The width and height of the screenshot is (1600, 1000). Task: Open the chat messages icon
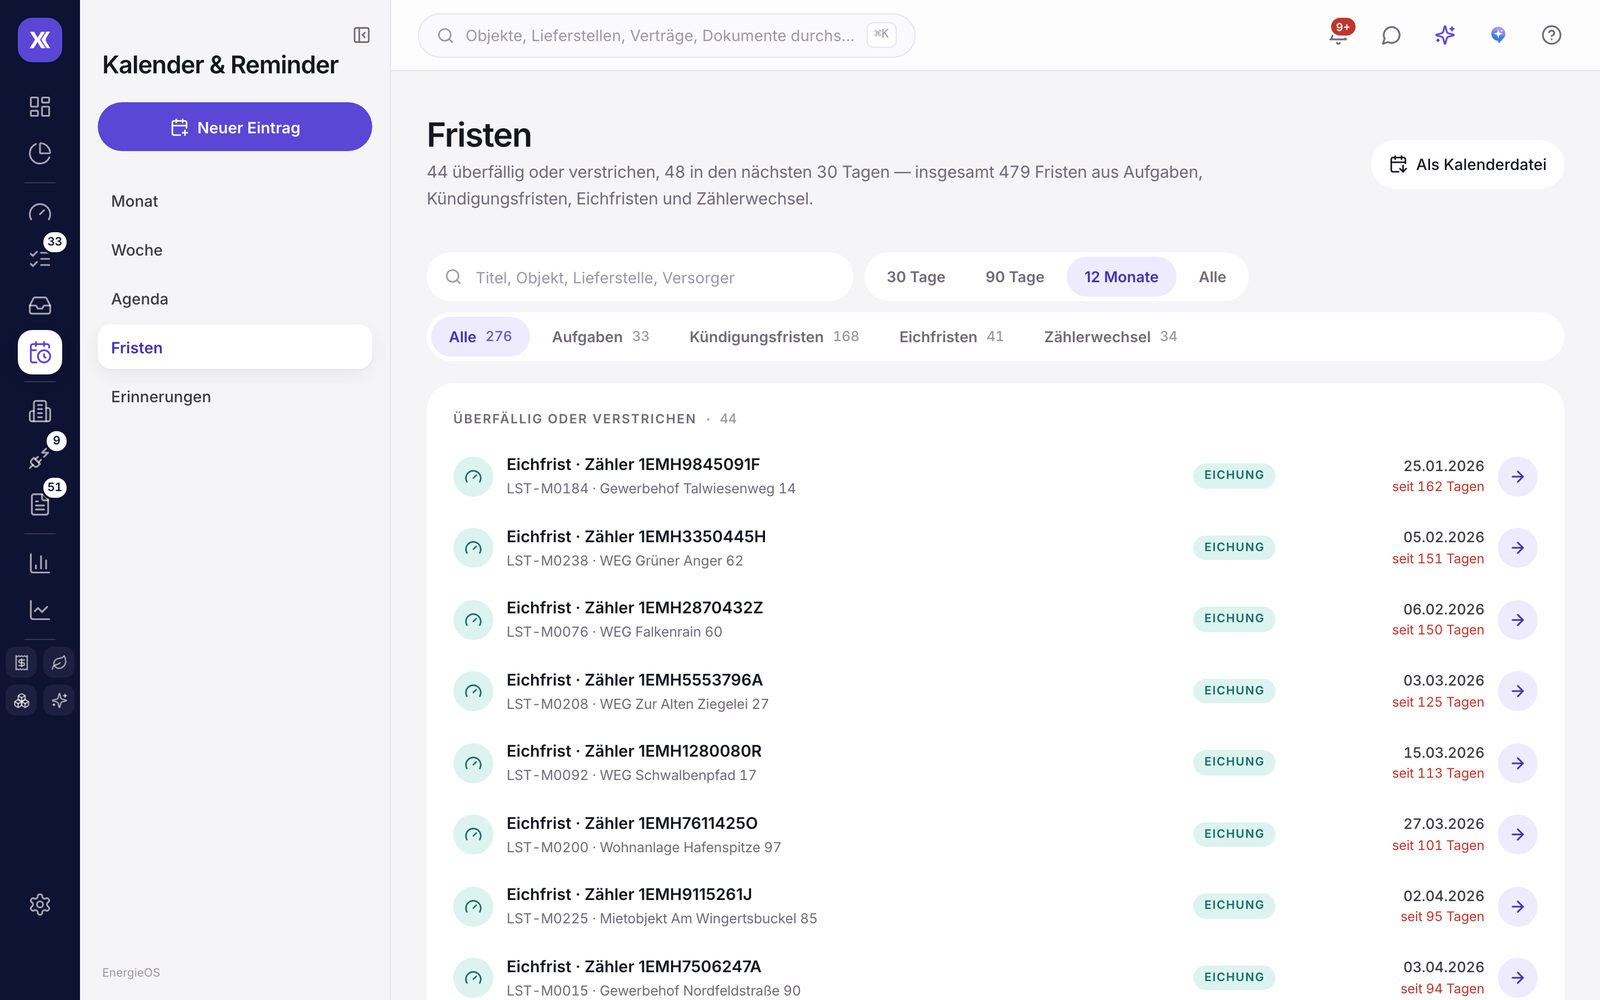[x=1391, y=35]
